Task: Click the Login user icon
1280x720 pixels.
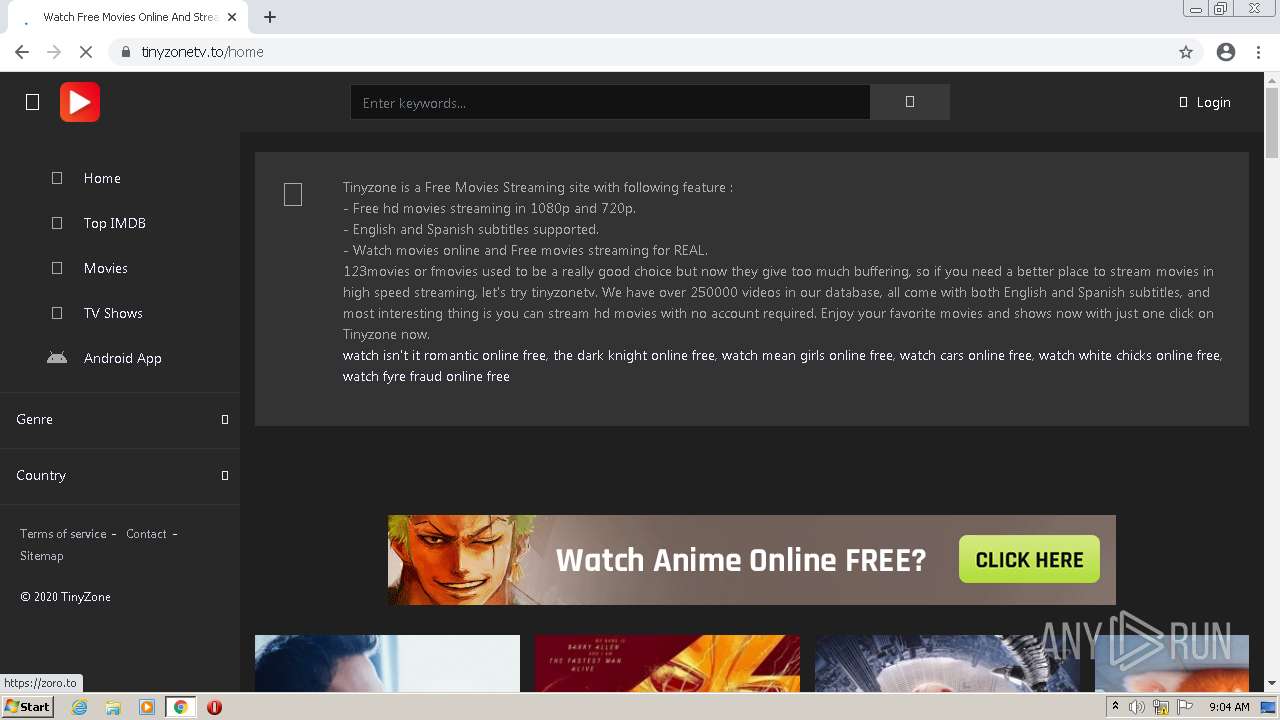Action: click(1183, 102)
